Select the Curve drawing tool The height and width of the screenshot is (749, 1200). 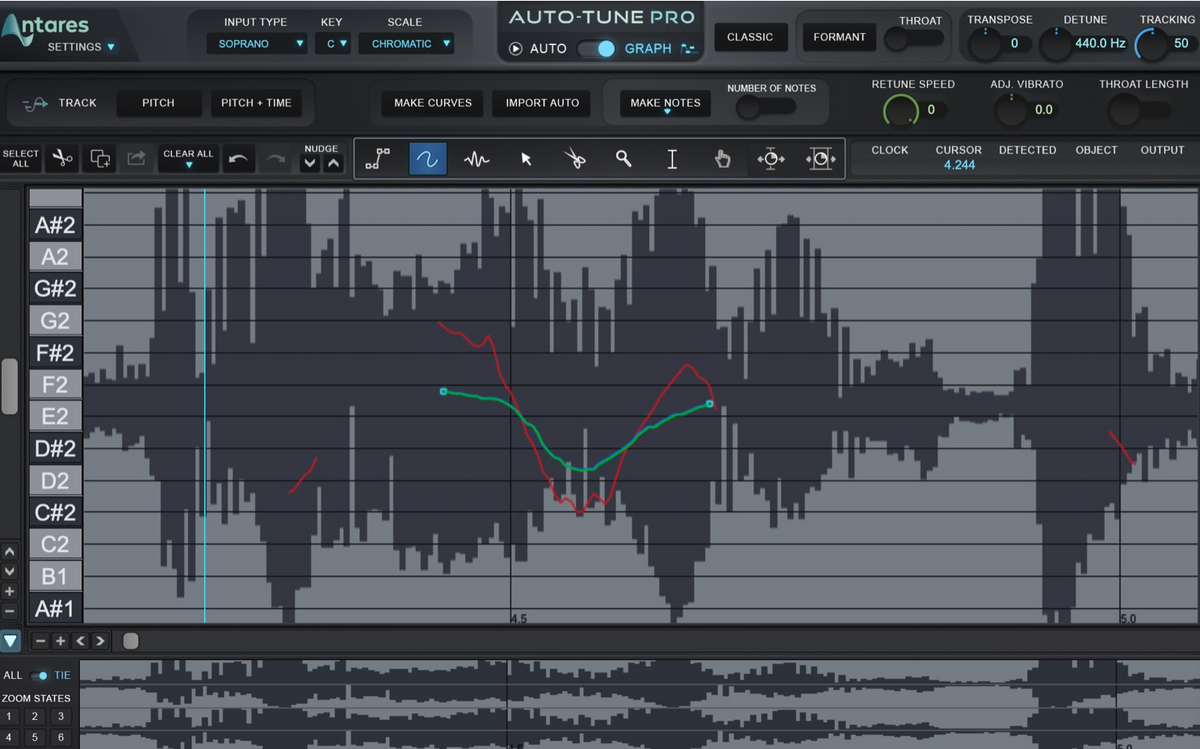pos(427,158)
